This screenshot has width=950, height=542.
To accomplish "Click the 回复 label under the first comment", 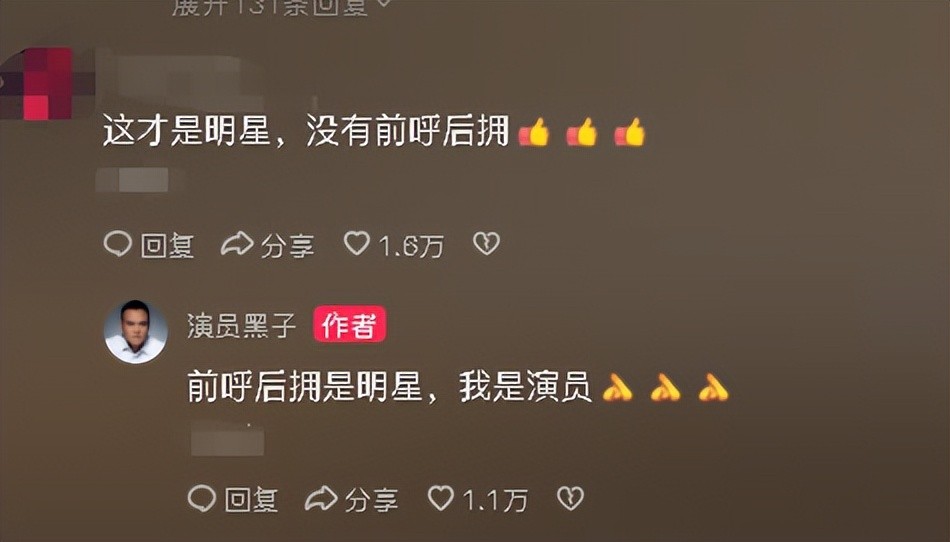I will [167, 245].
